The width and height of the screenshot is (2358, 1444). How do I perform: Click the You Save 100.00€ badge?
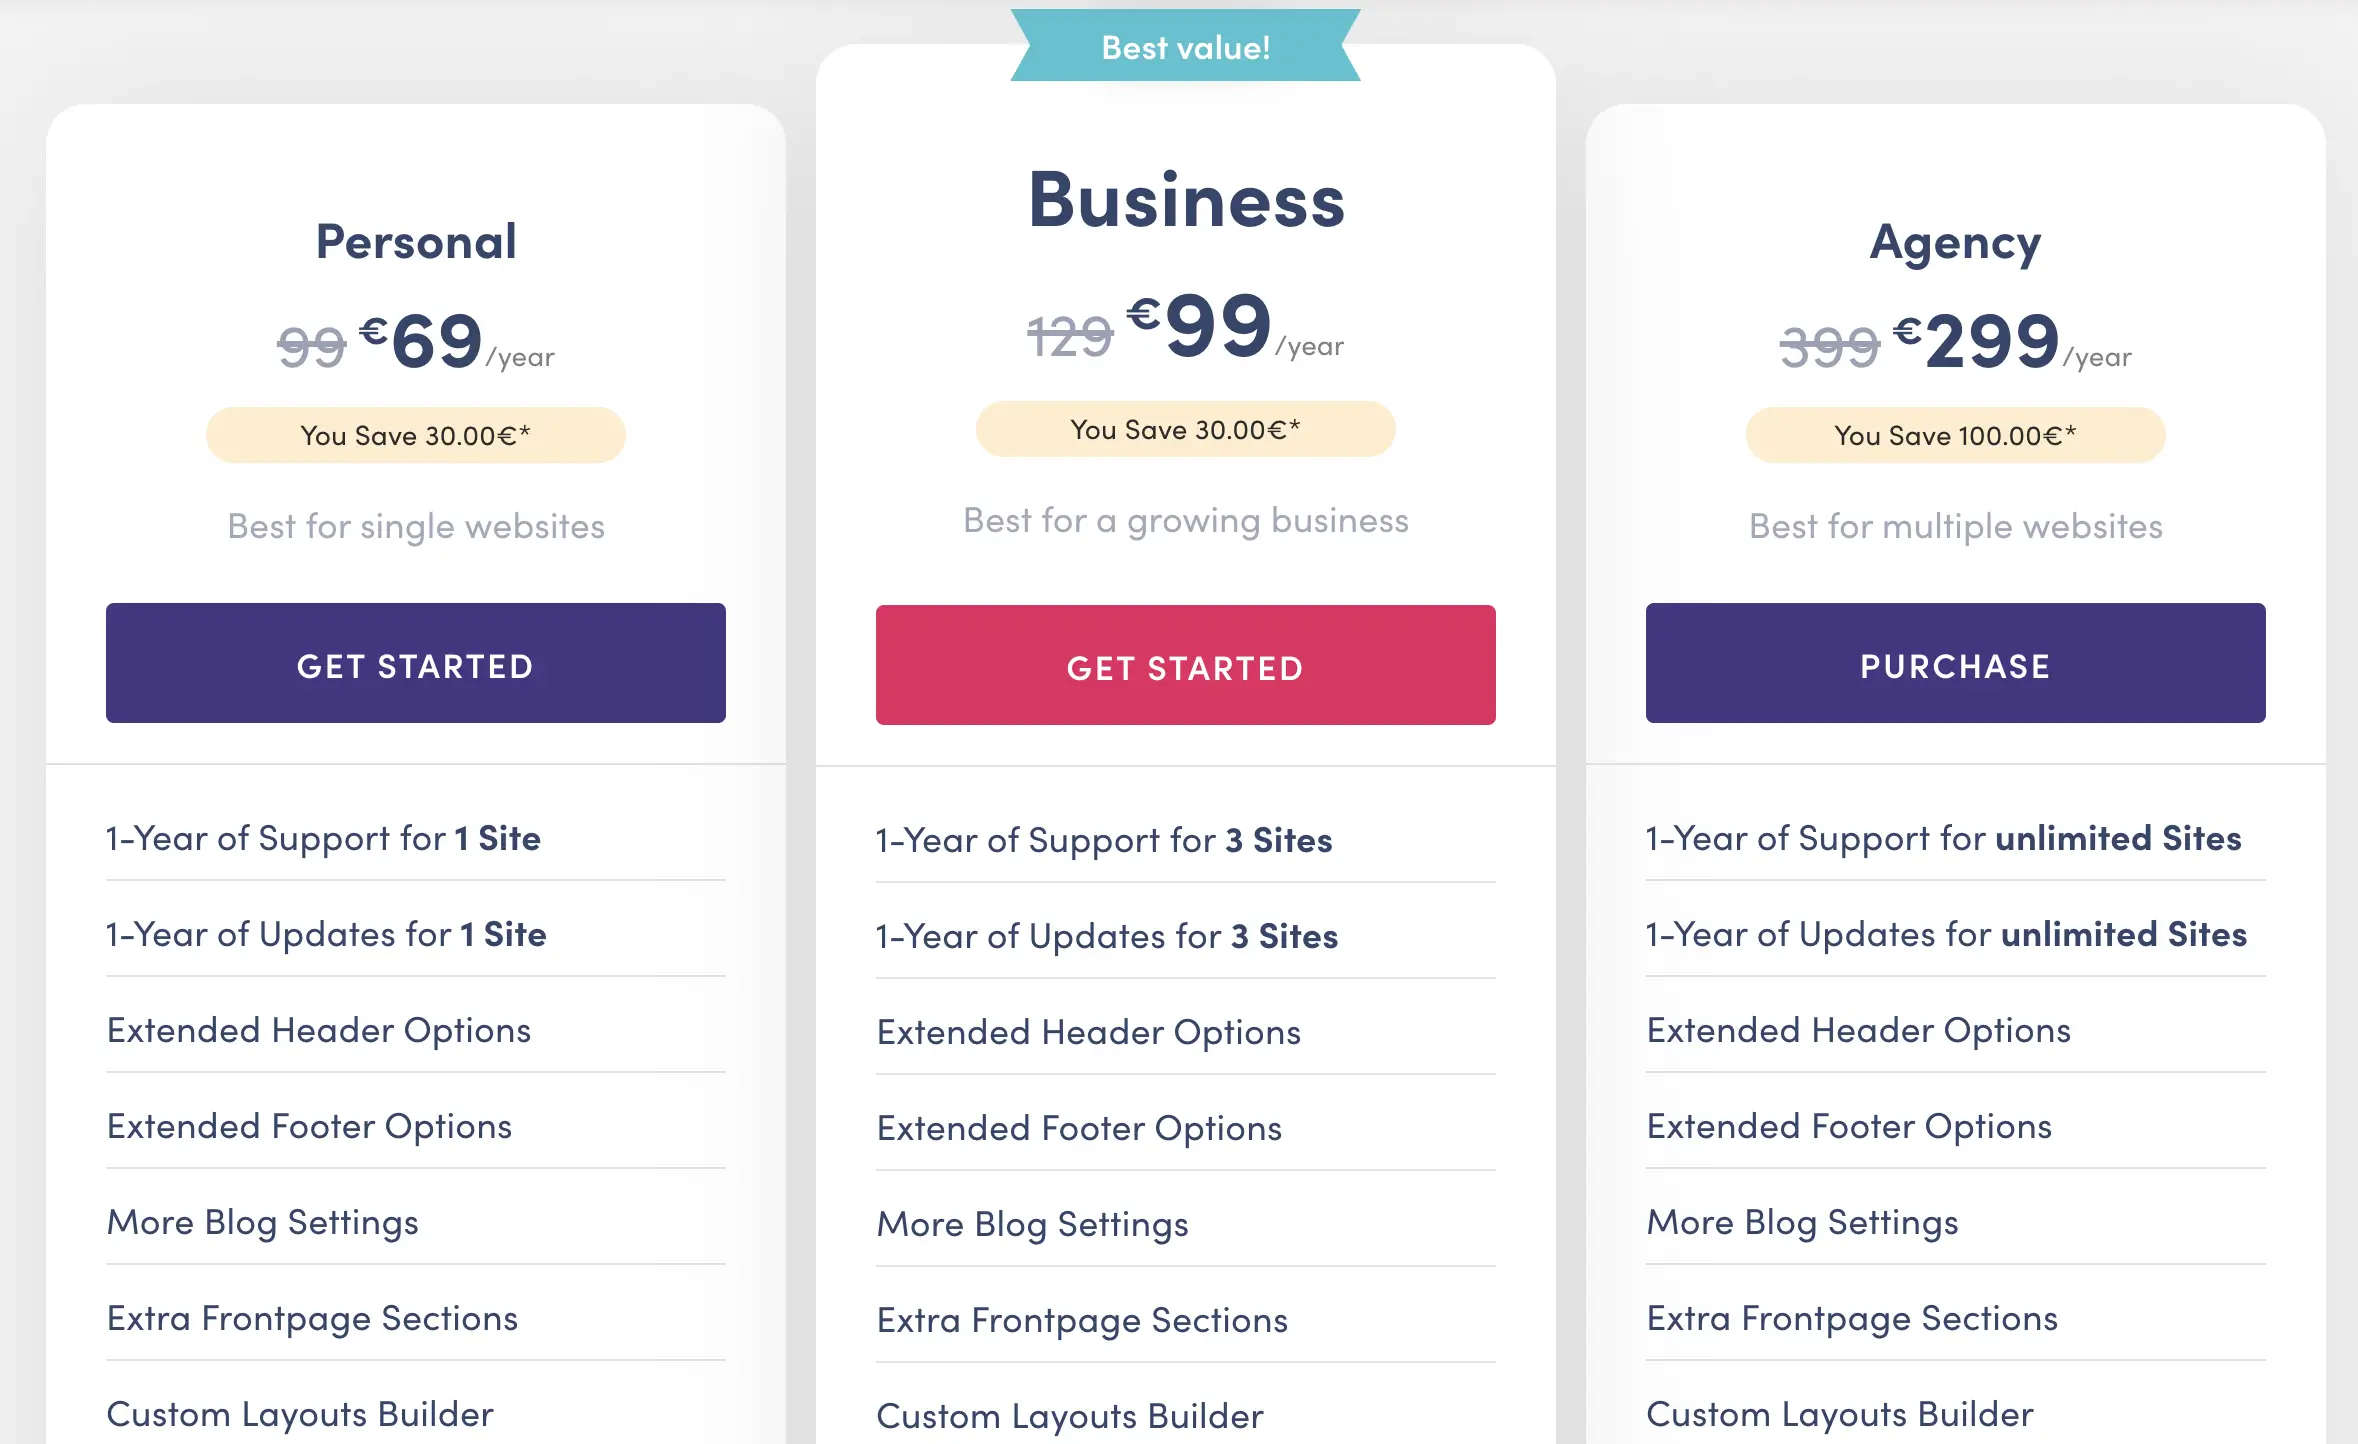(1955, 435)
